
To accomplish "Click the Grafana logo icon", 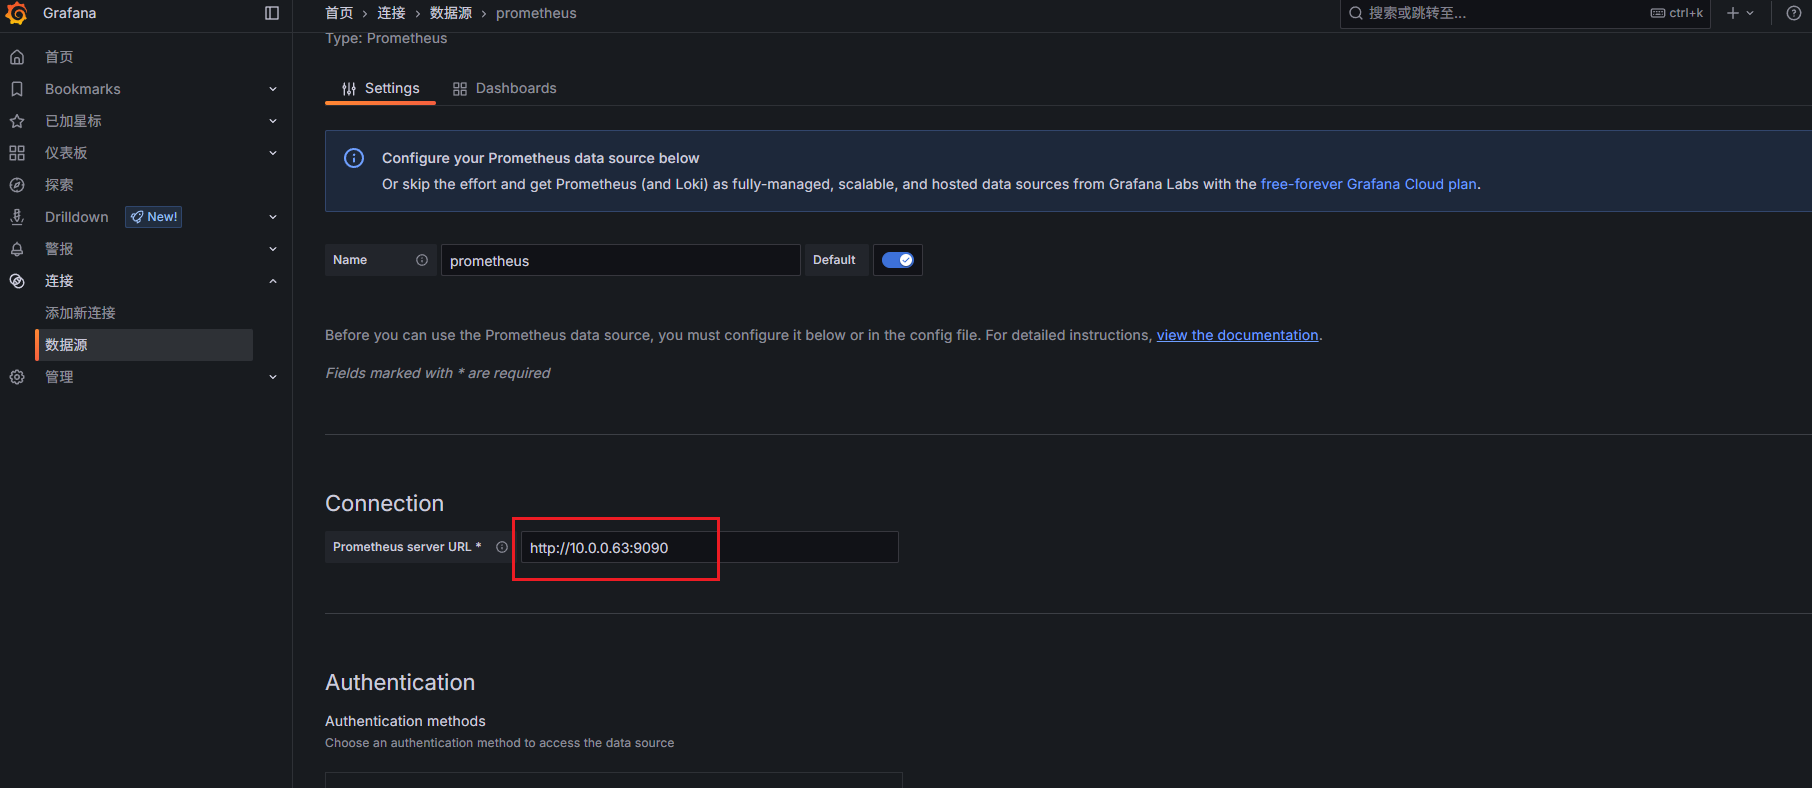I will 17,13.
